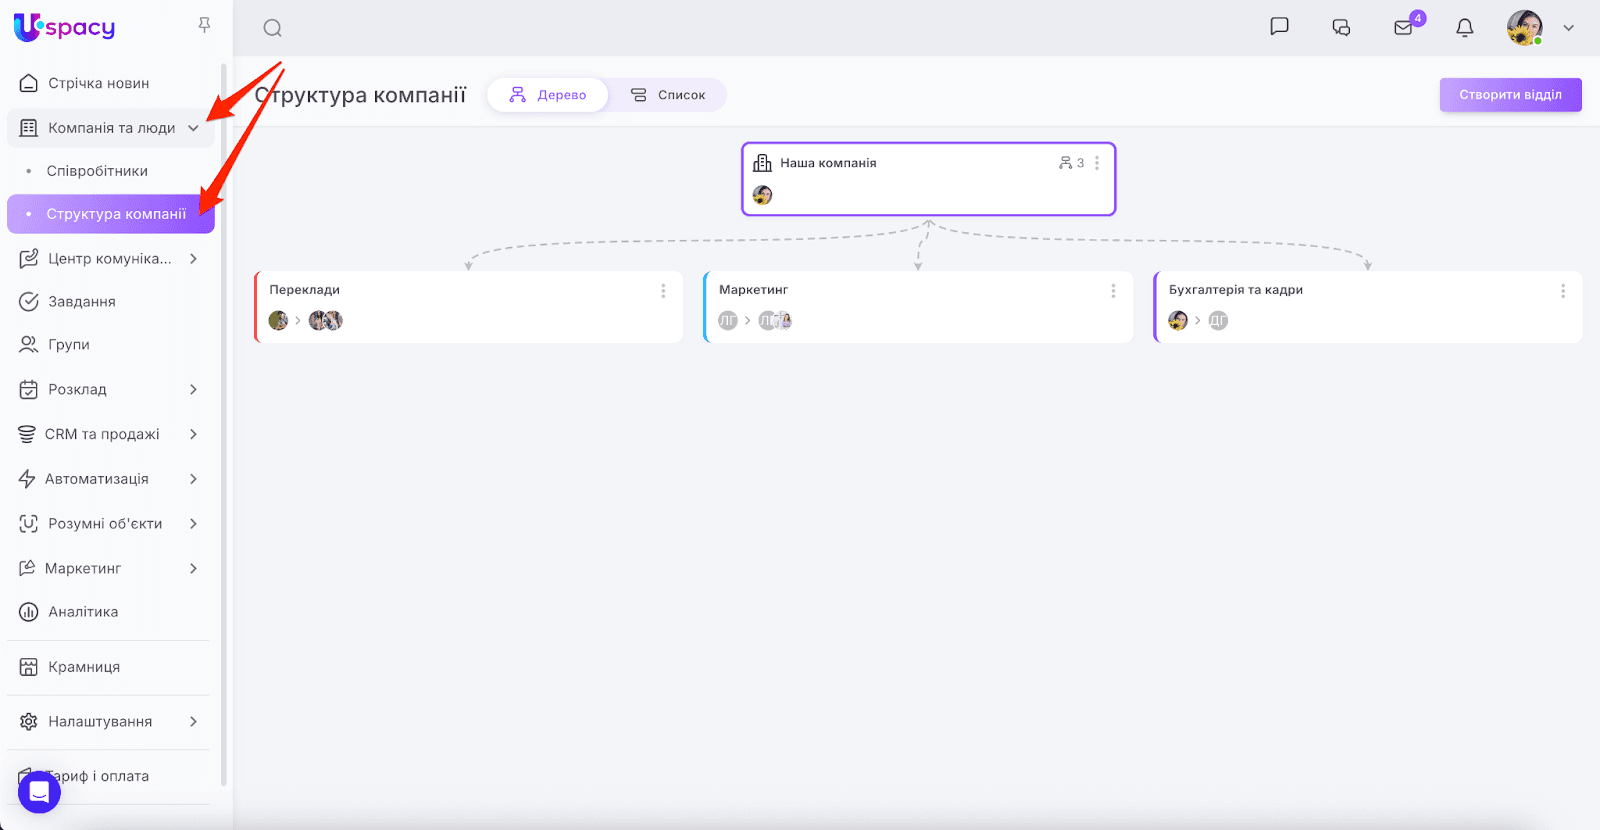Open the support chat bubble widget

coord(39,792)
